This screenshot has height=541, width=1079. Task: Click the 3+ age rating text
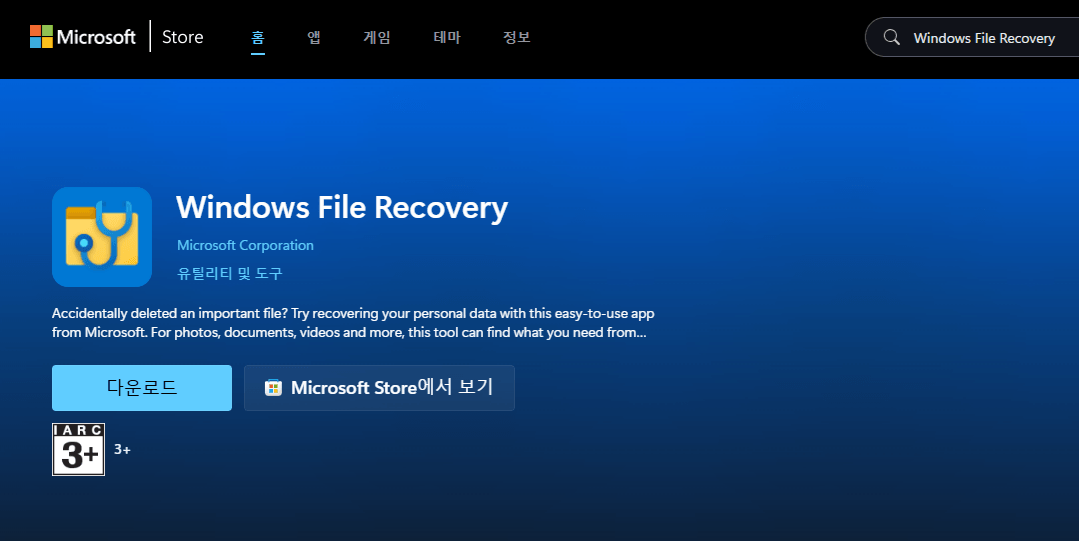point(122,449)
